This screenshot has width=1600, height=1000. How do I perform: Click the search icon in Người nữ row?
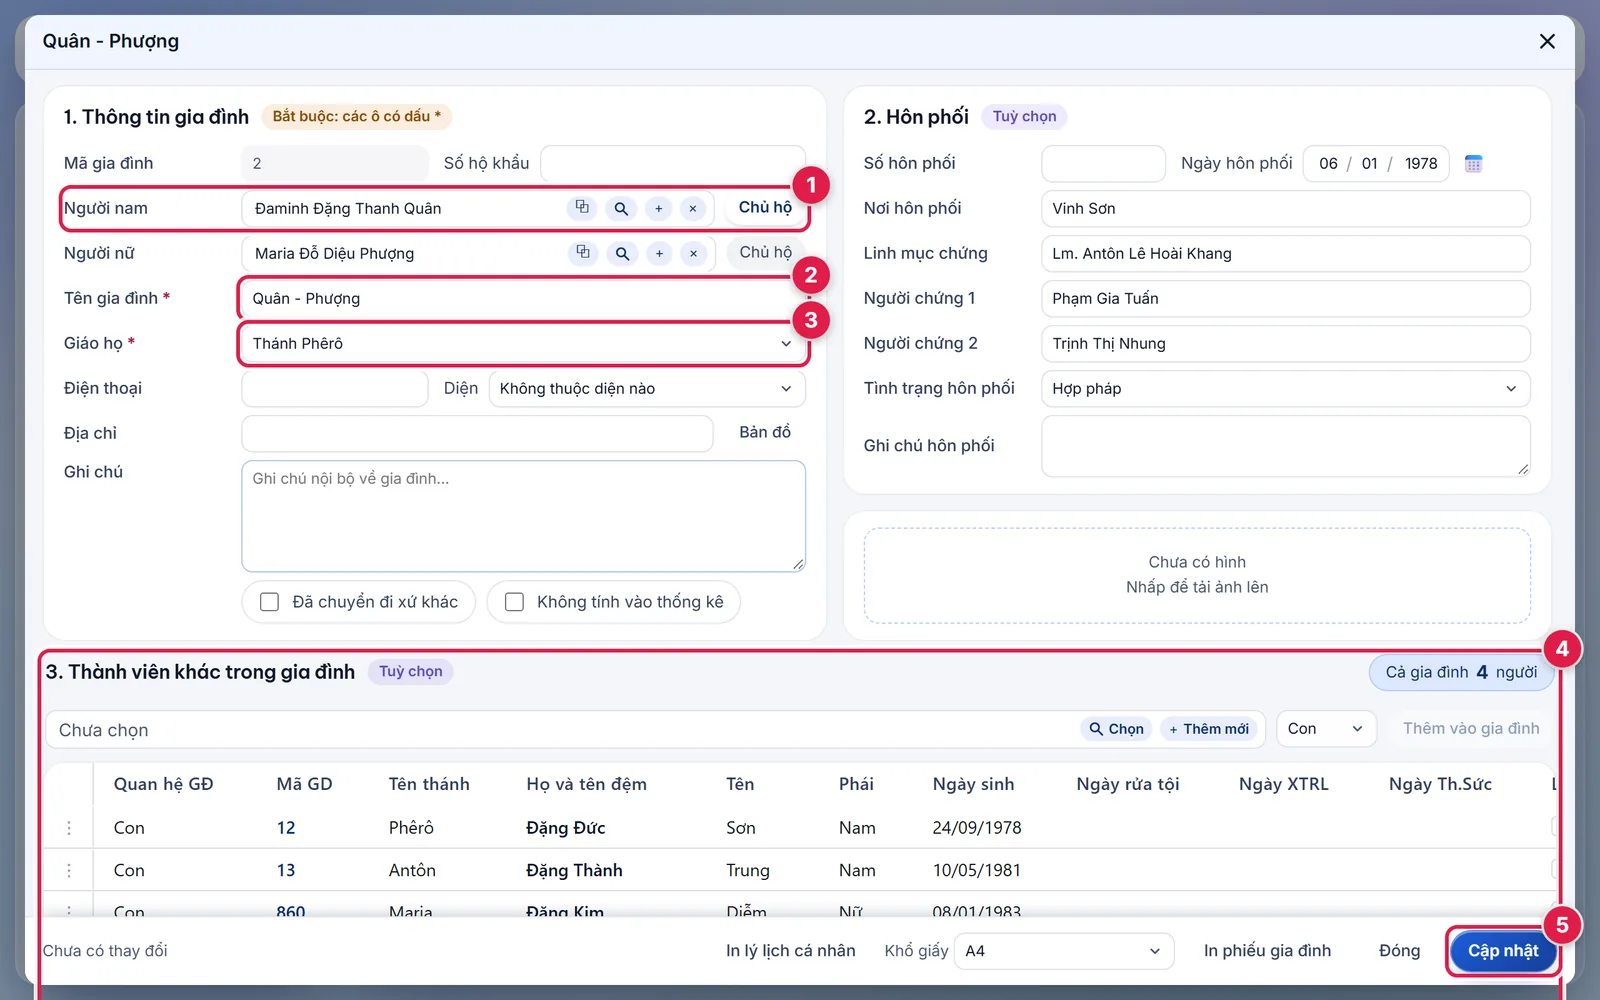[622, 253]
